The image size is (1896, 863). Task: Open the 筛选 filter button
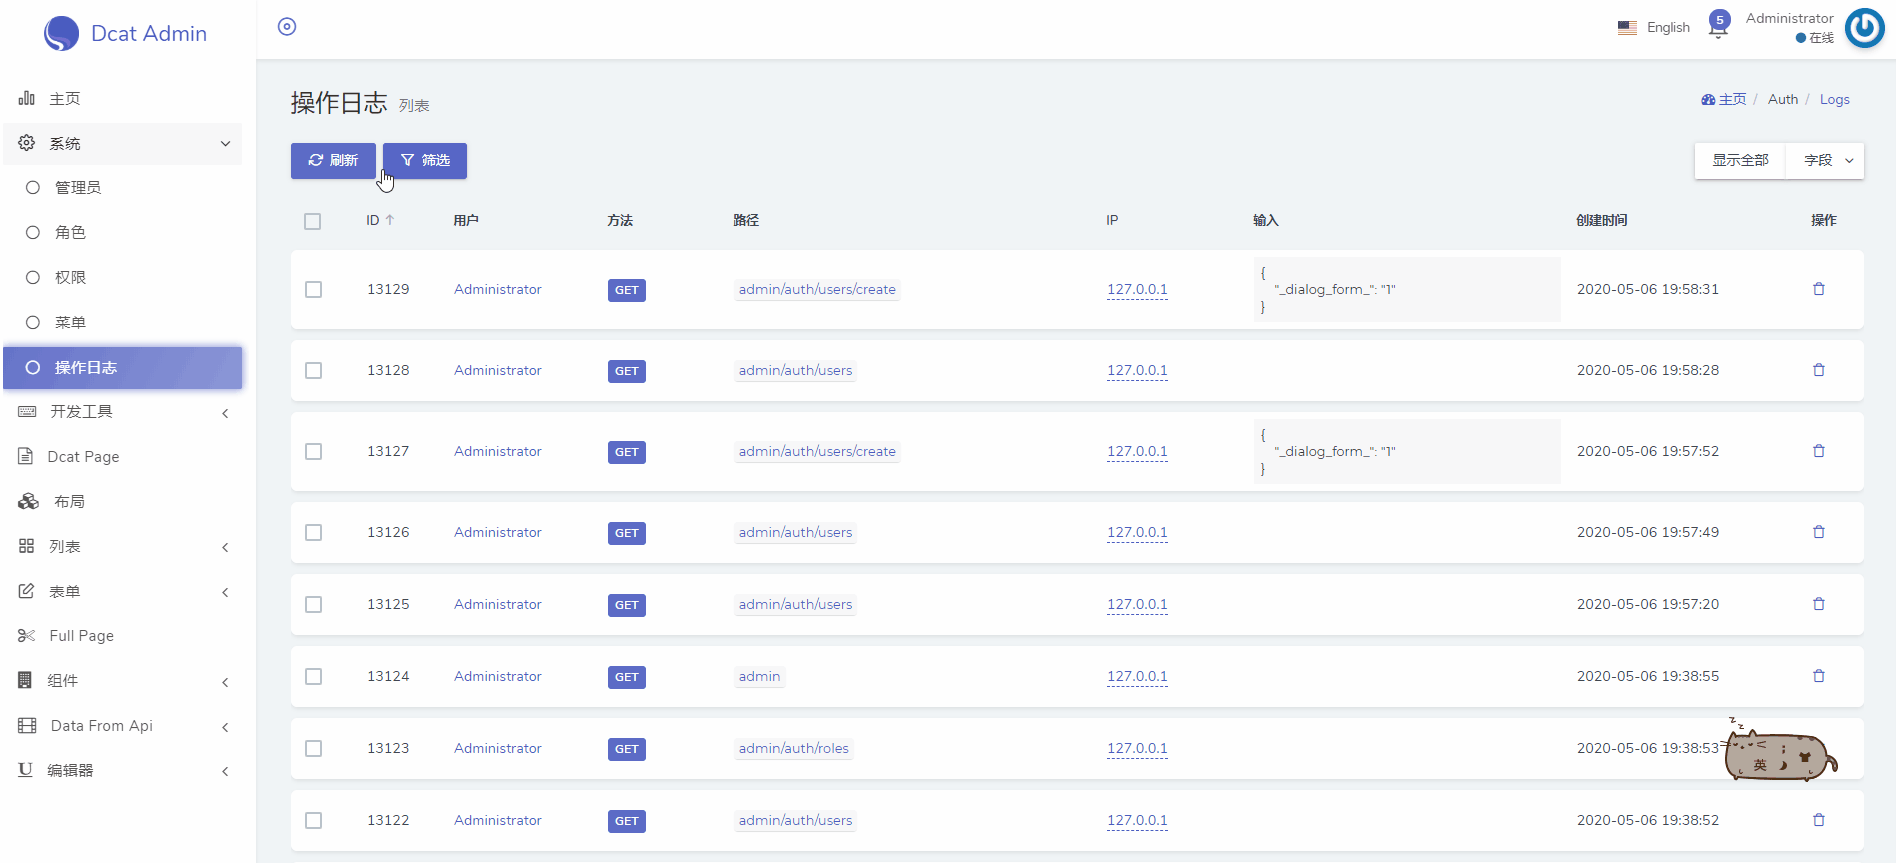click(x=425, y=161)
